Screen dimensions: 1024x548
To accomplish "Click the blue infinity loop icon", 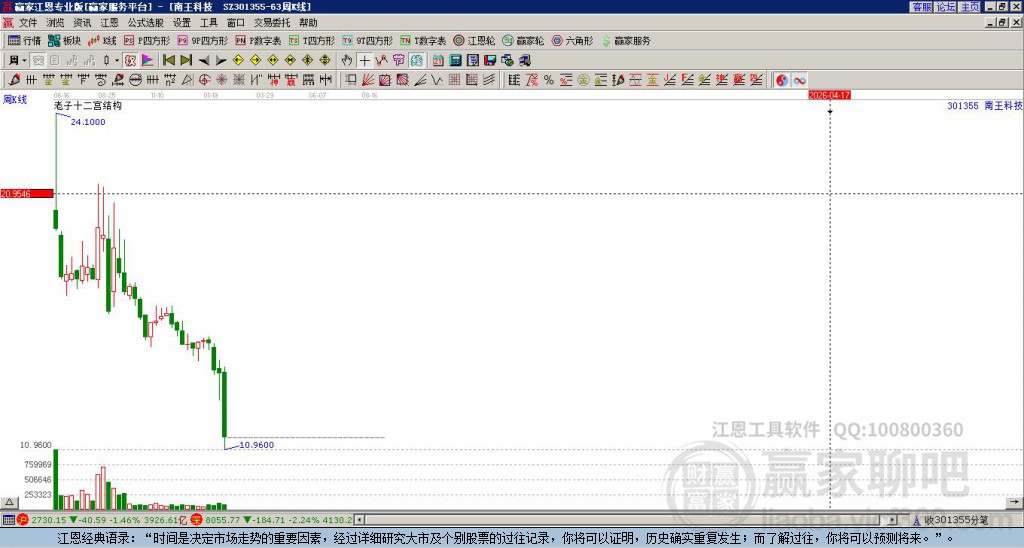I will coord(799,80).
